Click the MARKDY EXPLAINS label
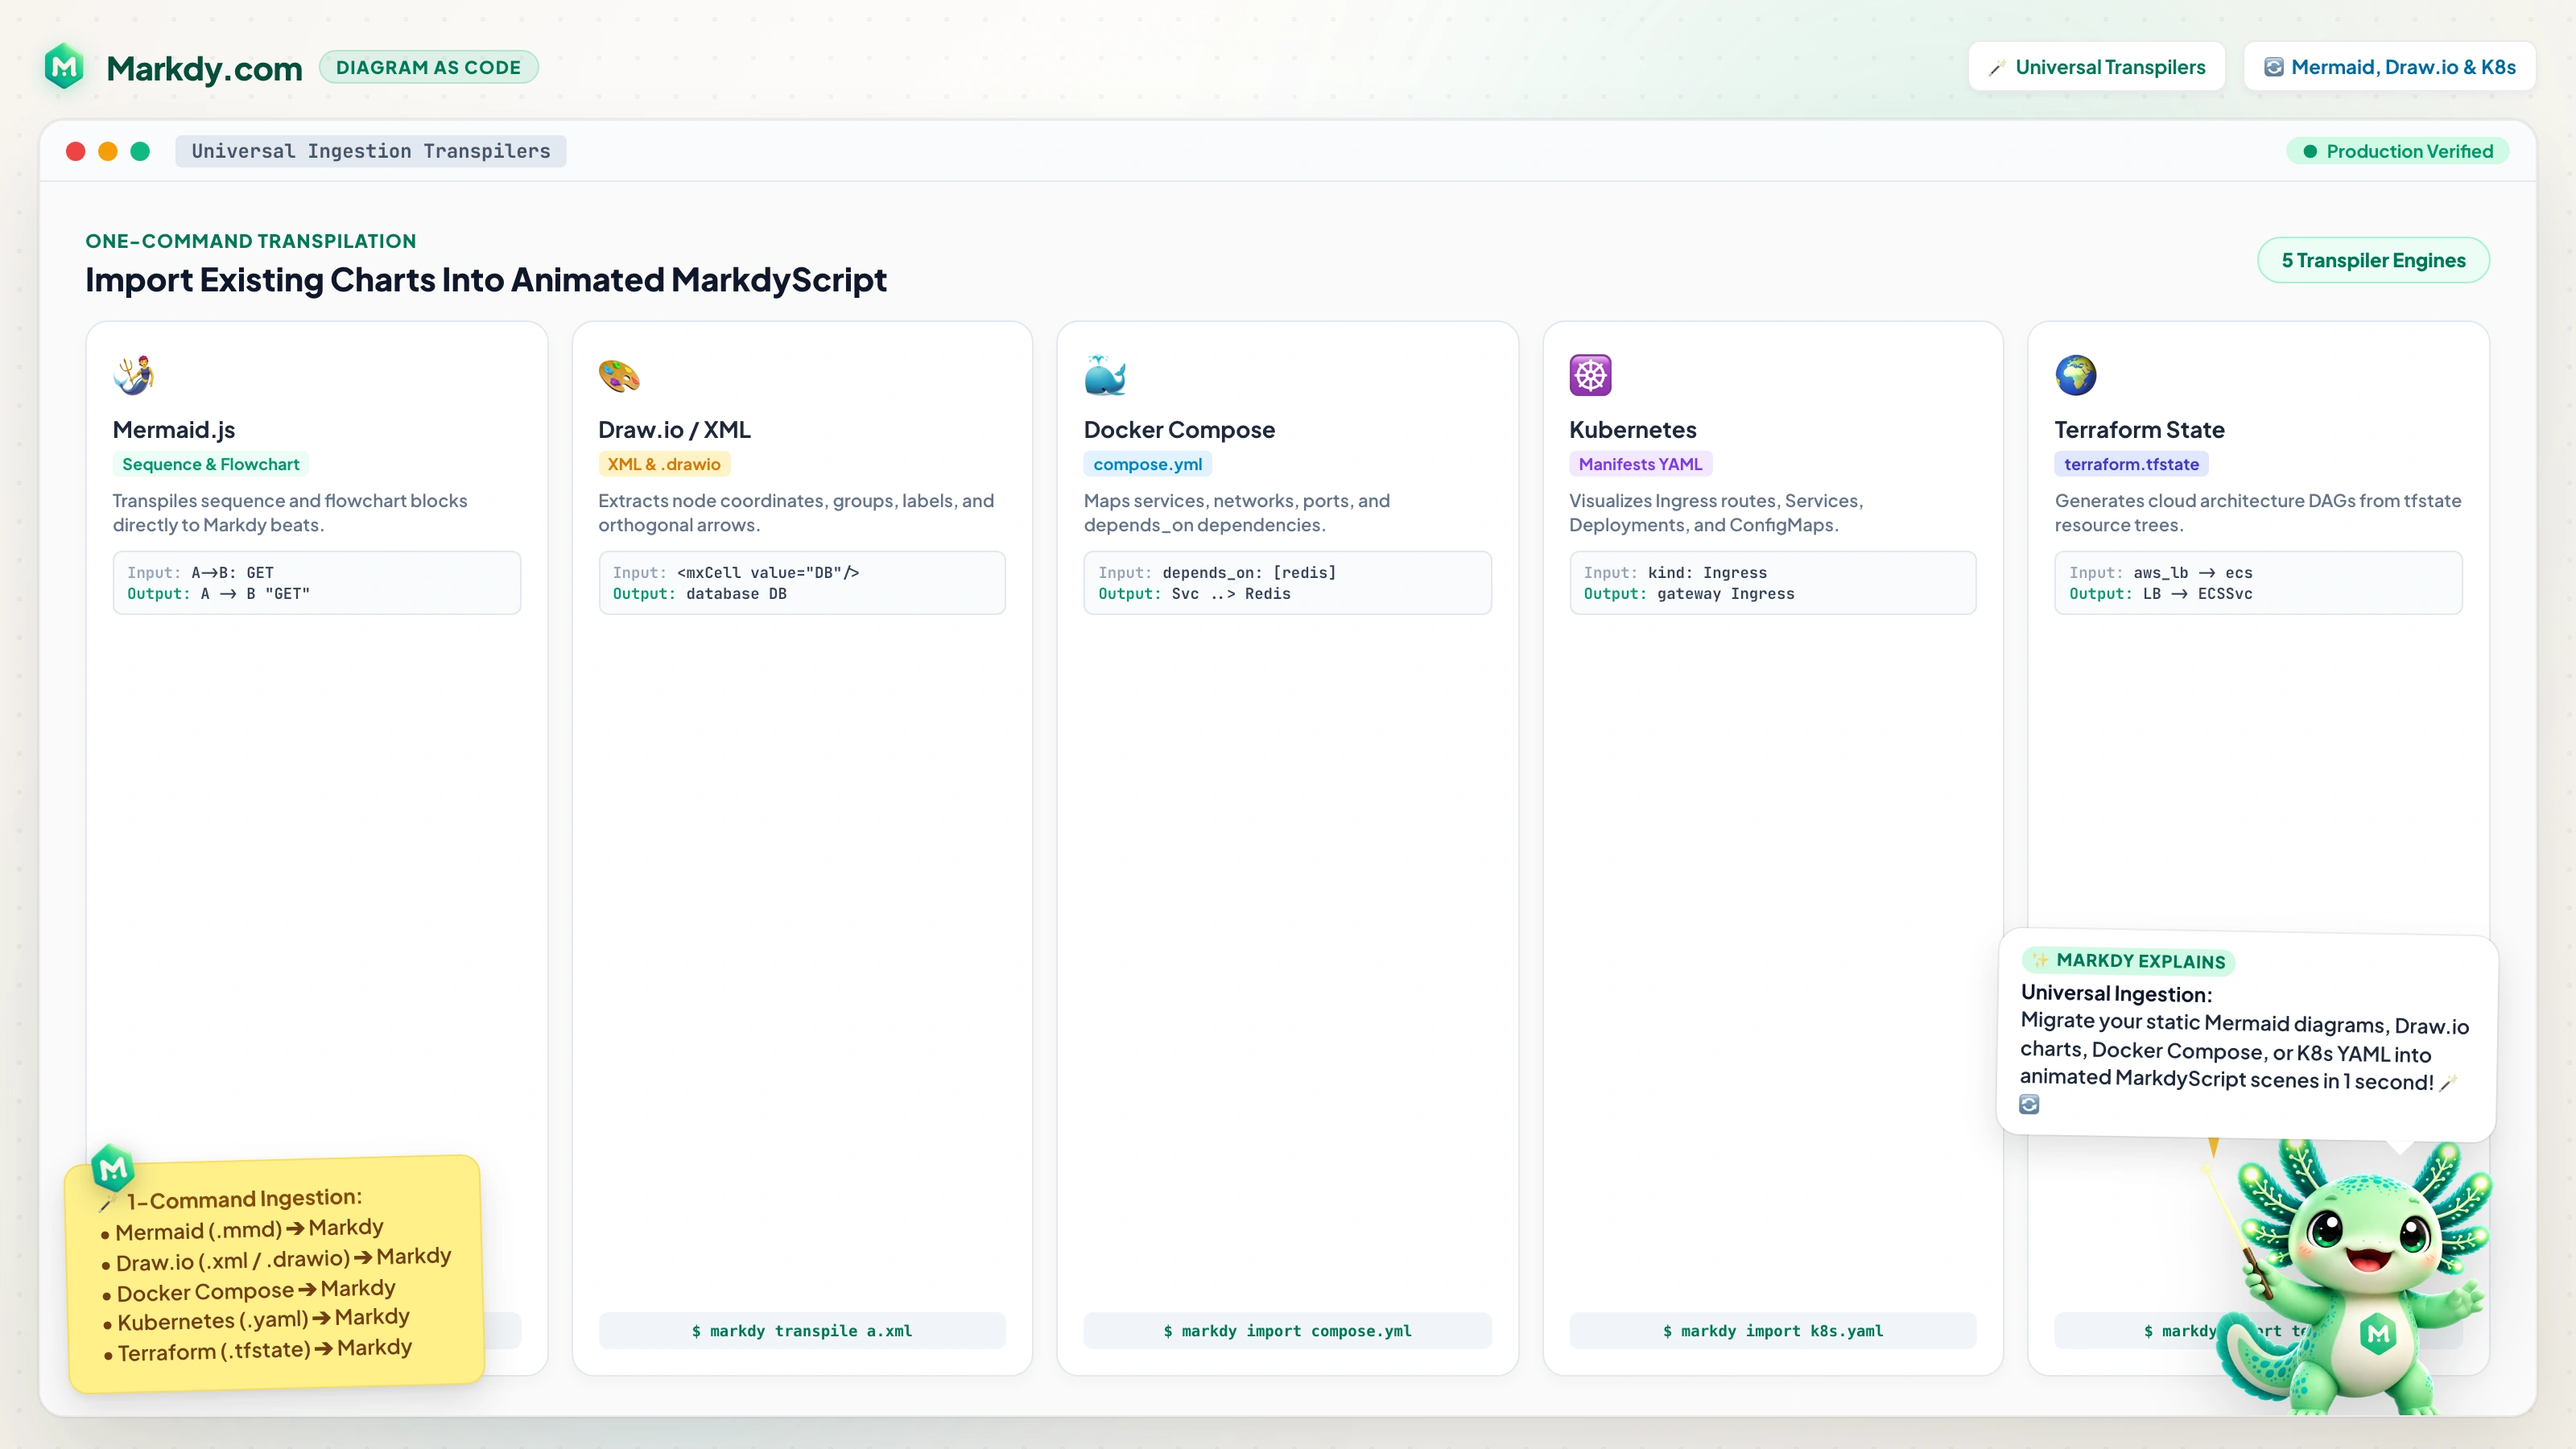 tap(2128, 961)
